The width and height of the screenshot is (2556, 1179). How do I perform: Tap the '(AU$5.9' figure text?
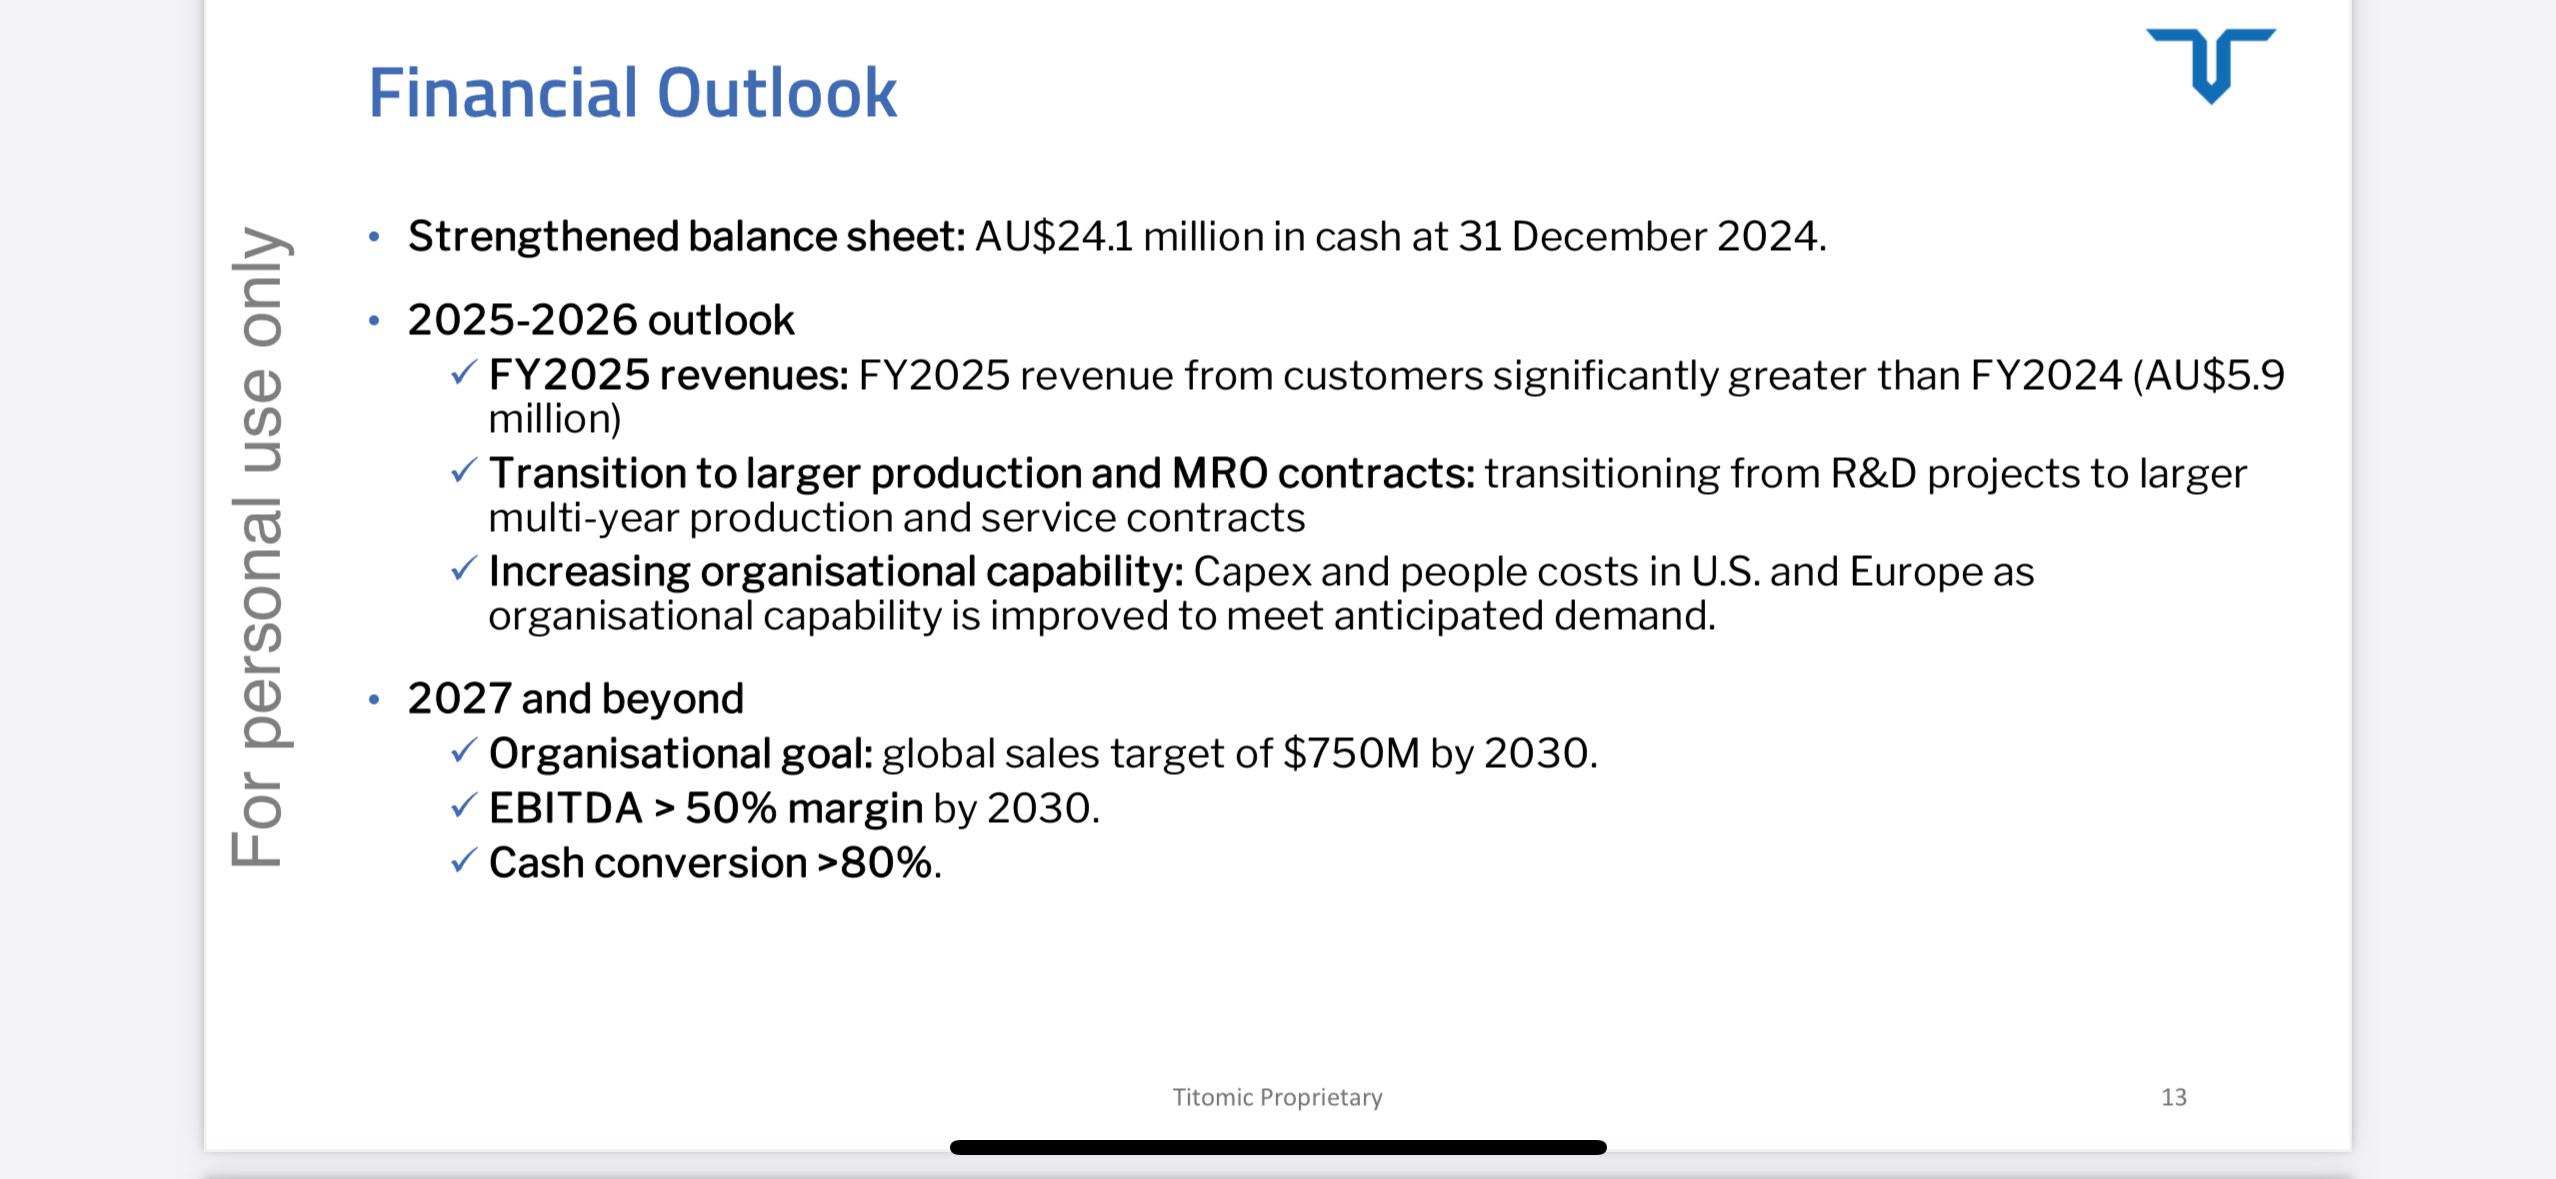(x=2208, y=376)
